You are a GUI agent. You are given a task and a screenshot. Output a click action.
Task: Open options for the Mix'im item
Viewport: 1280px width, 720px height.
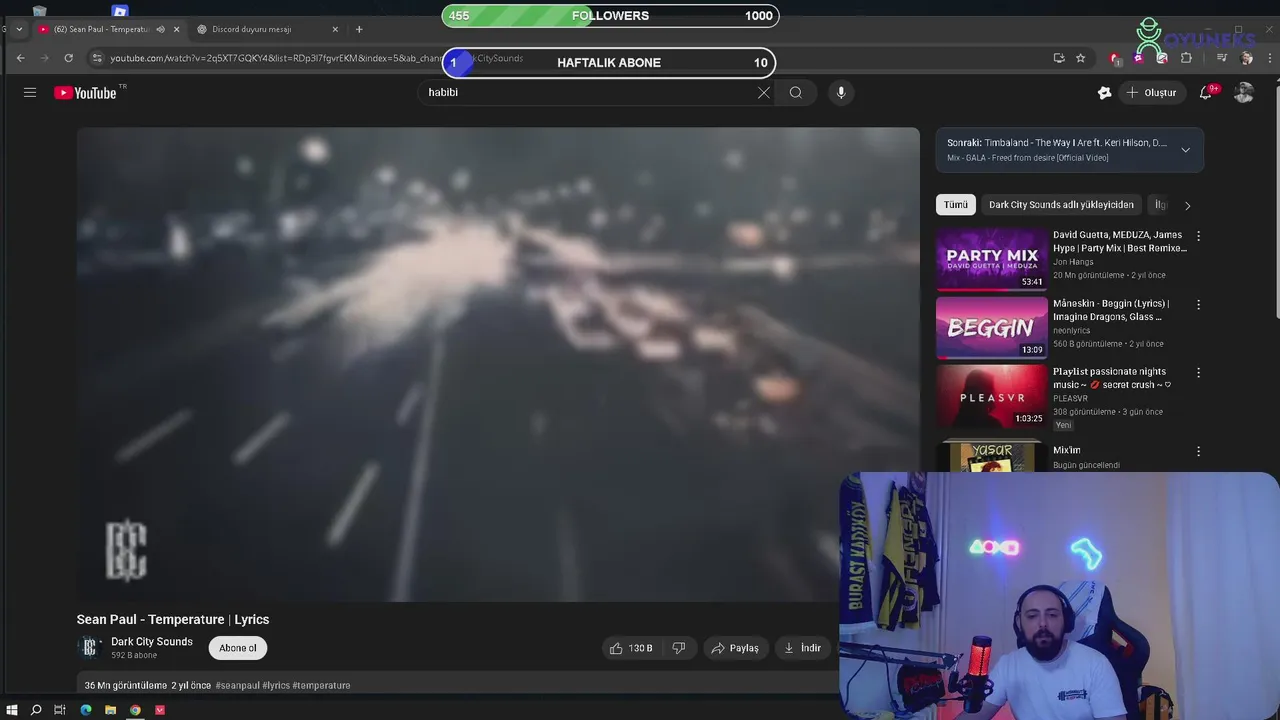coord(1198,451)
